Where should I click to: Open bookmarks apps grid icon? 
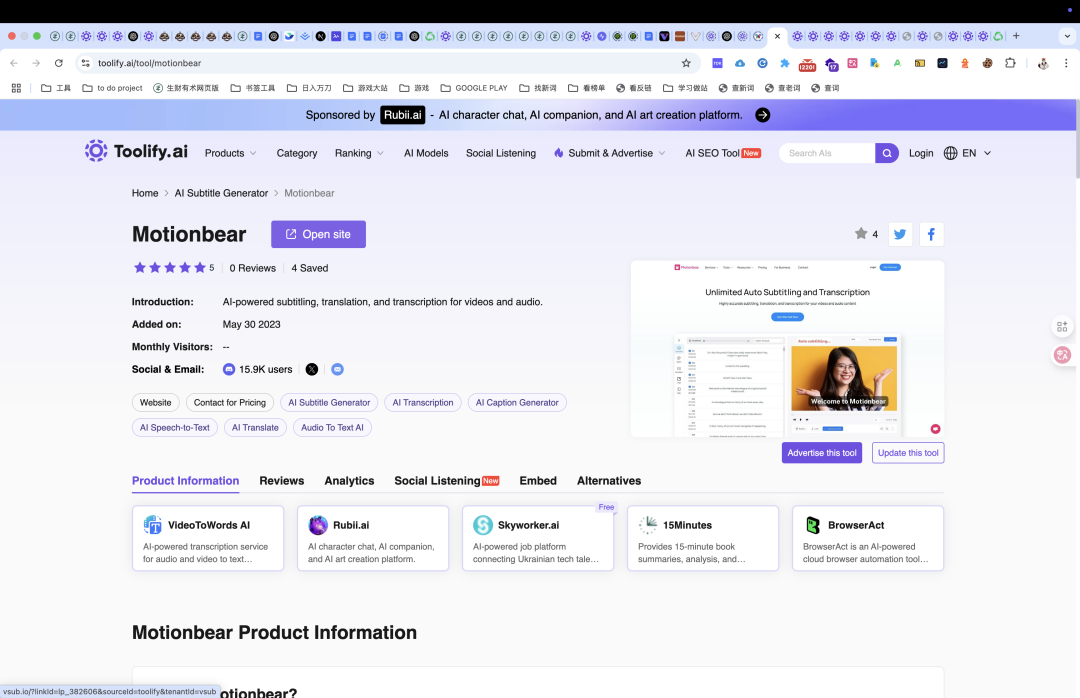tap(17, 88)
